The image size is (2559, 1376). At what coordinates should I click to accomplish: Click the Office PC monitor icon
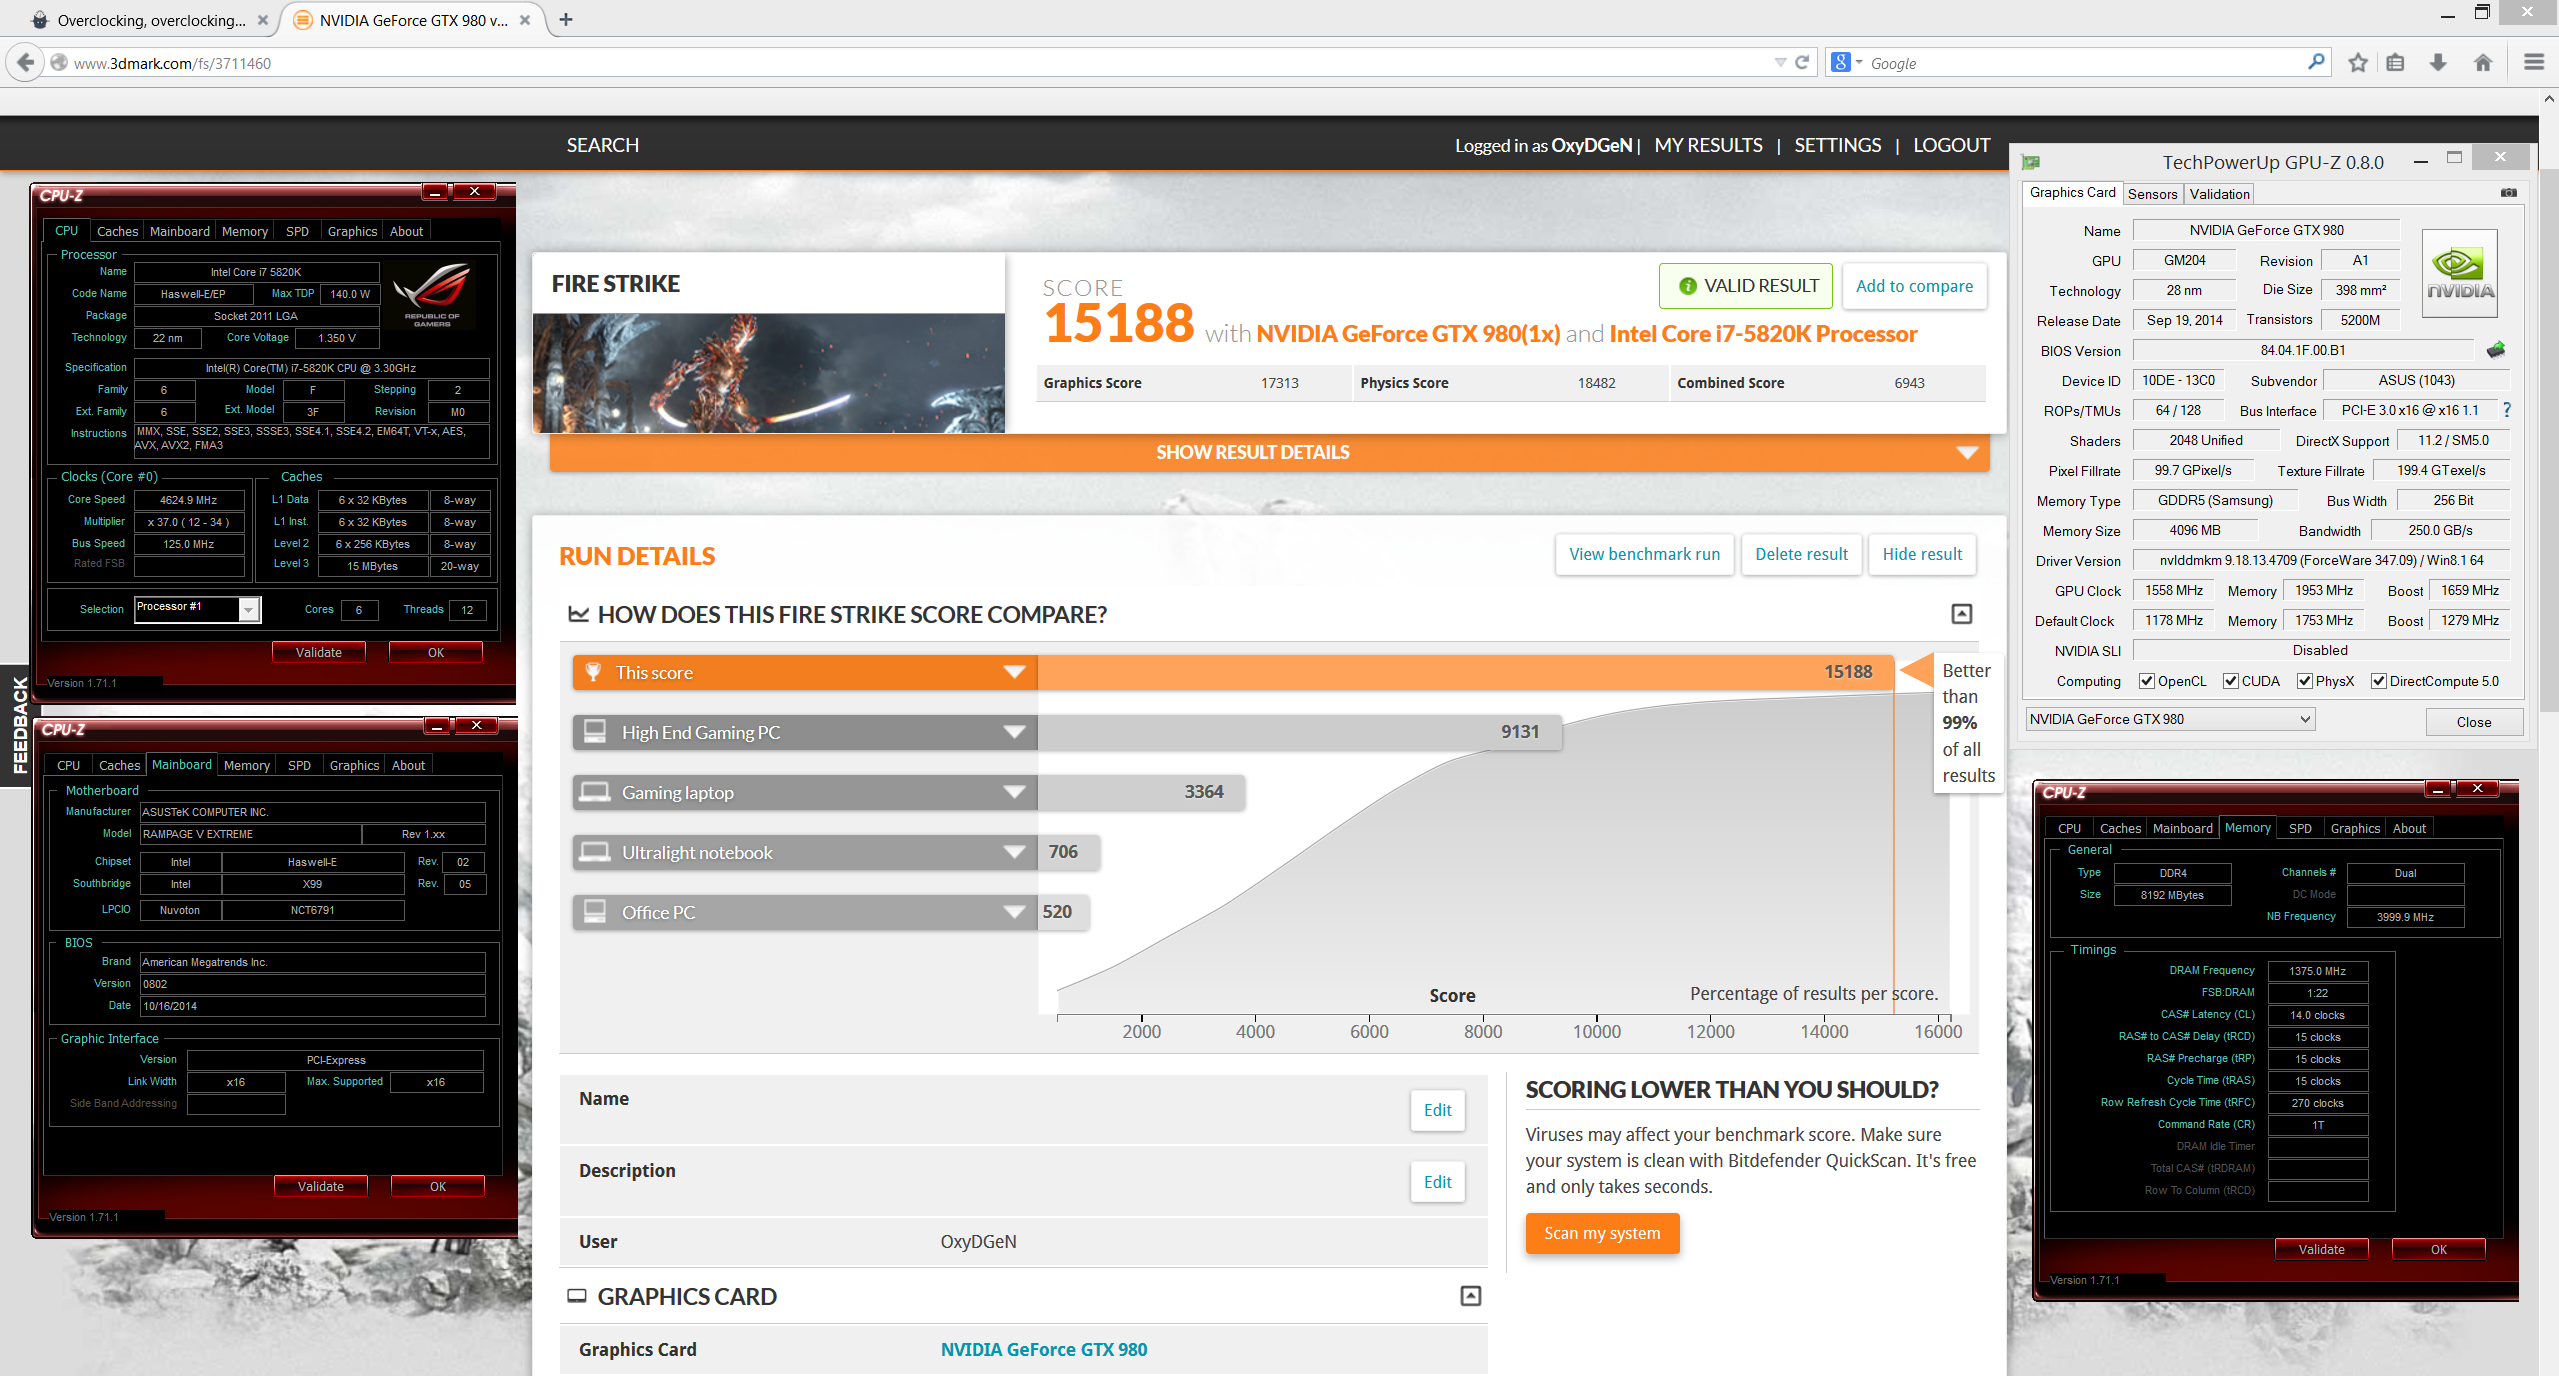(595, 912)
